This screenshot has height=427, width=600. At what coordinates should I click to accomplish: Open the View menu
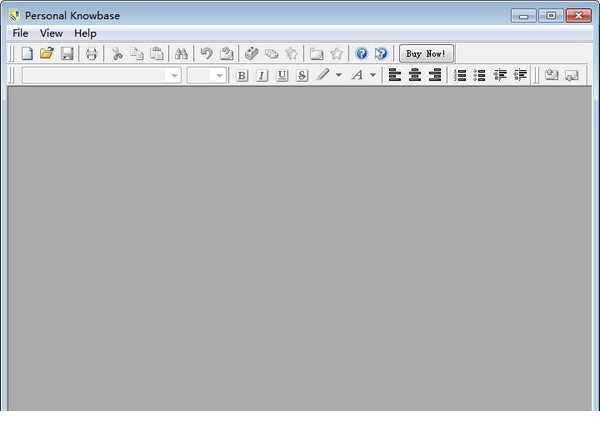pyautogui.click(x=51, y=33)
